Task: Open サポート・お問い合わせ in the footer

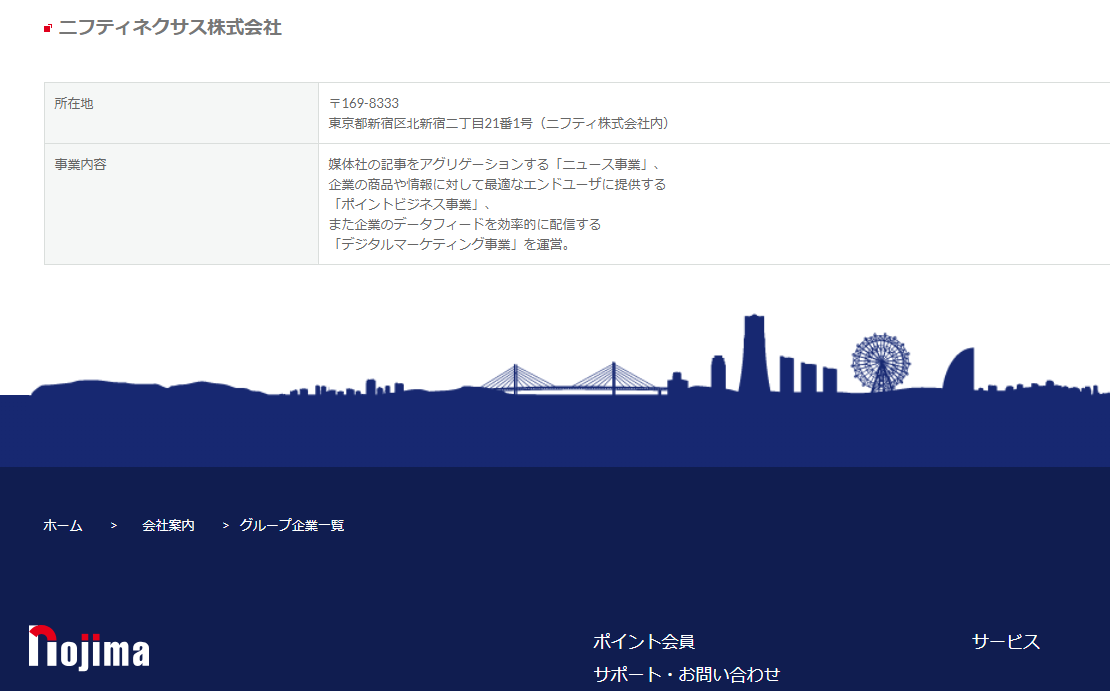Action: [686, 674]
